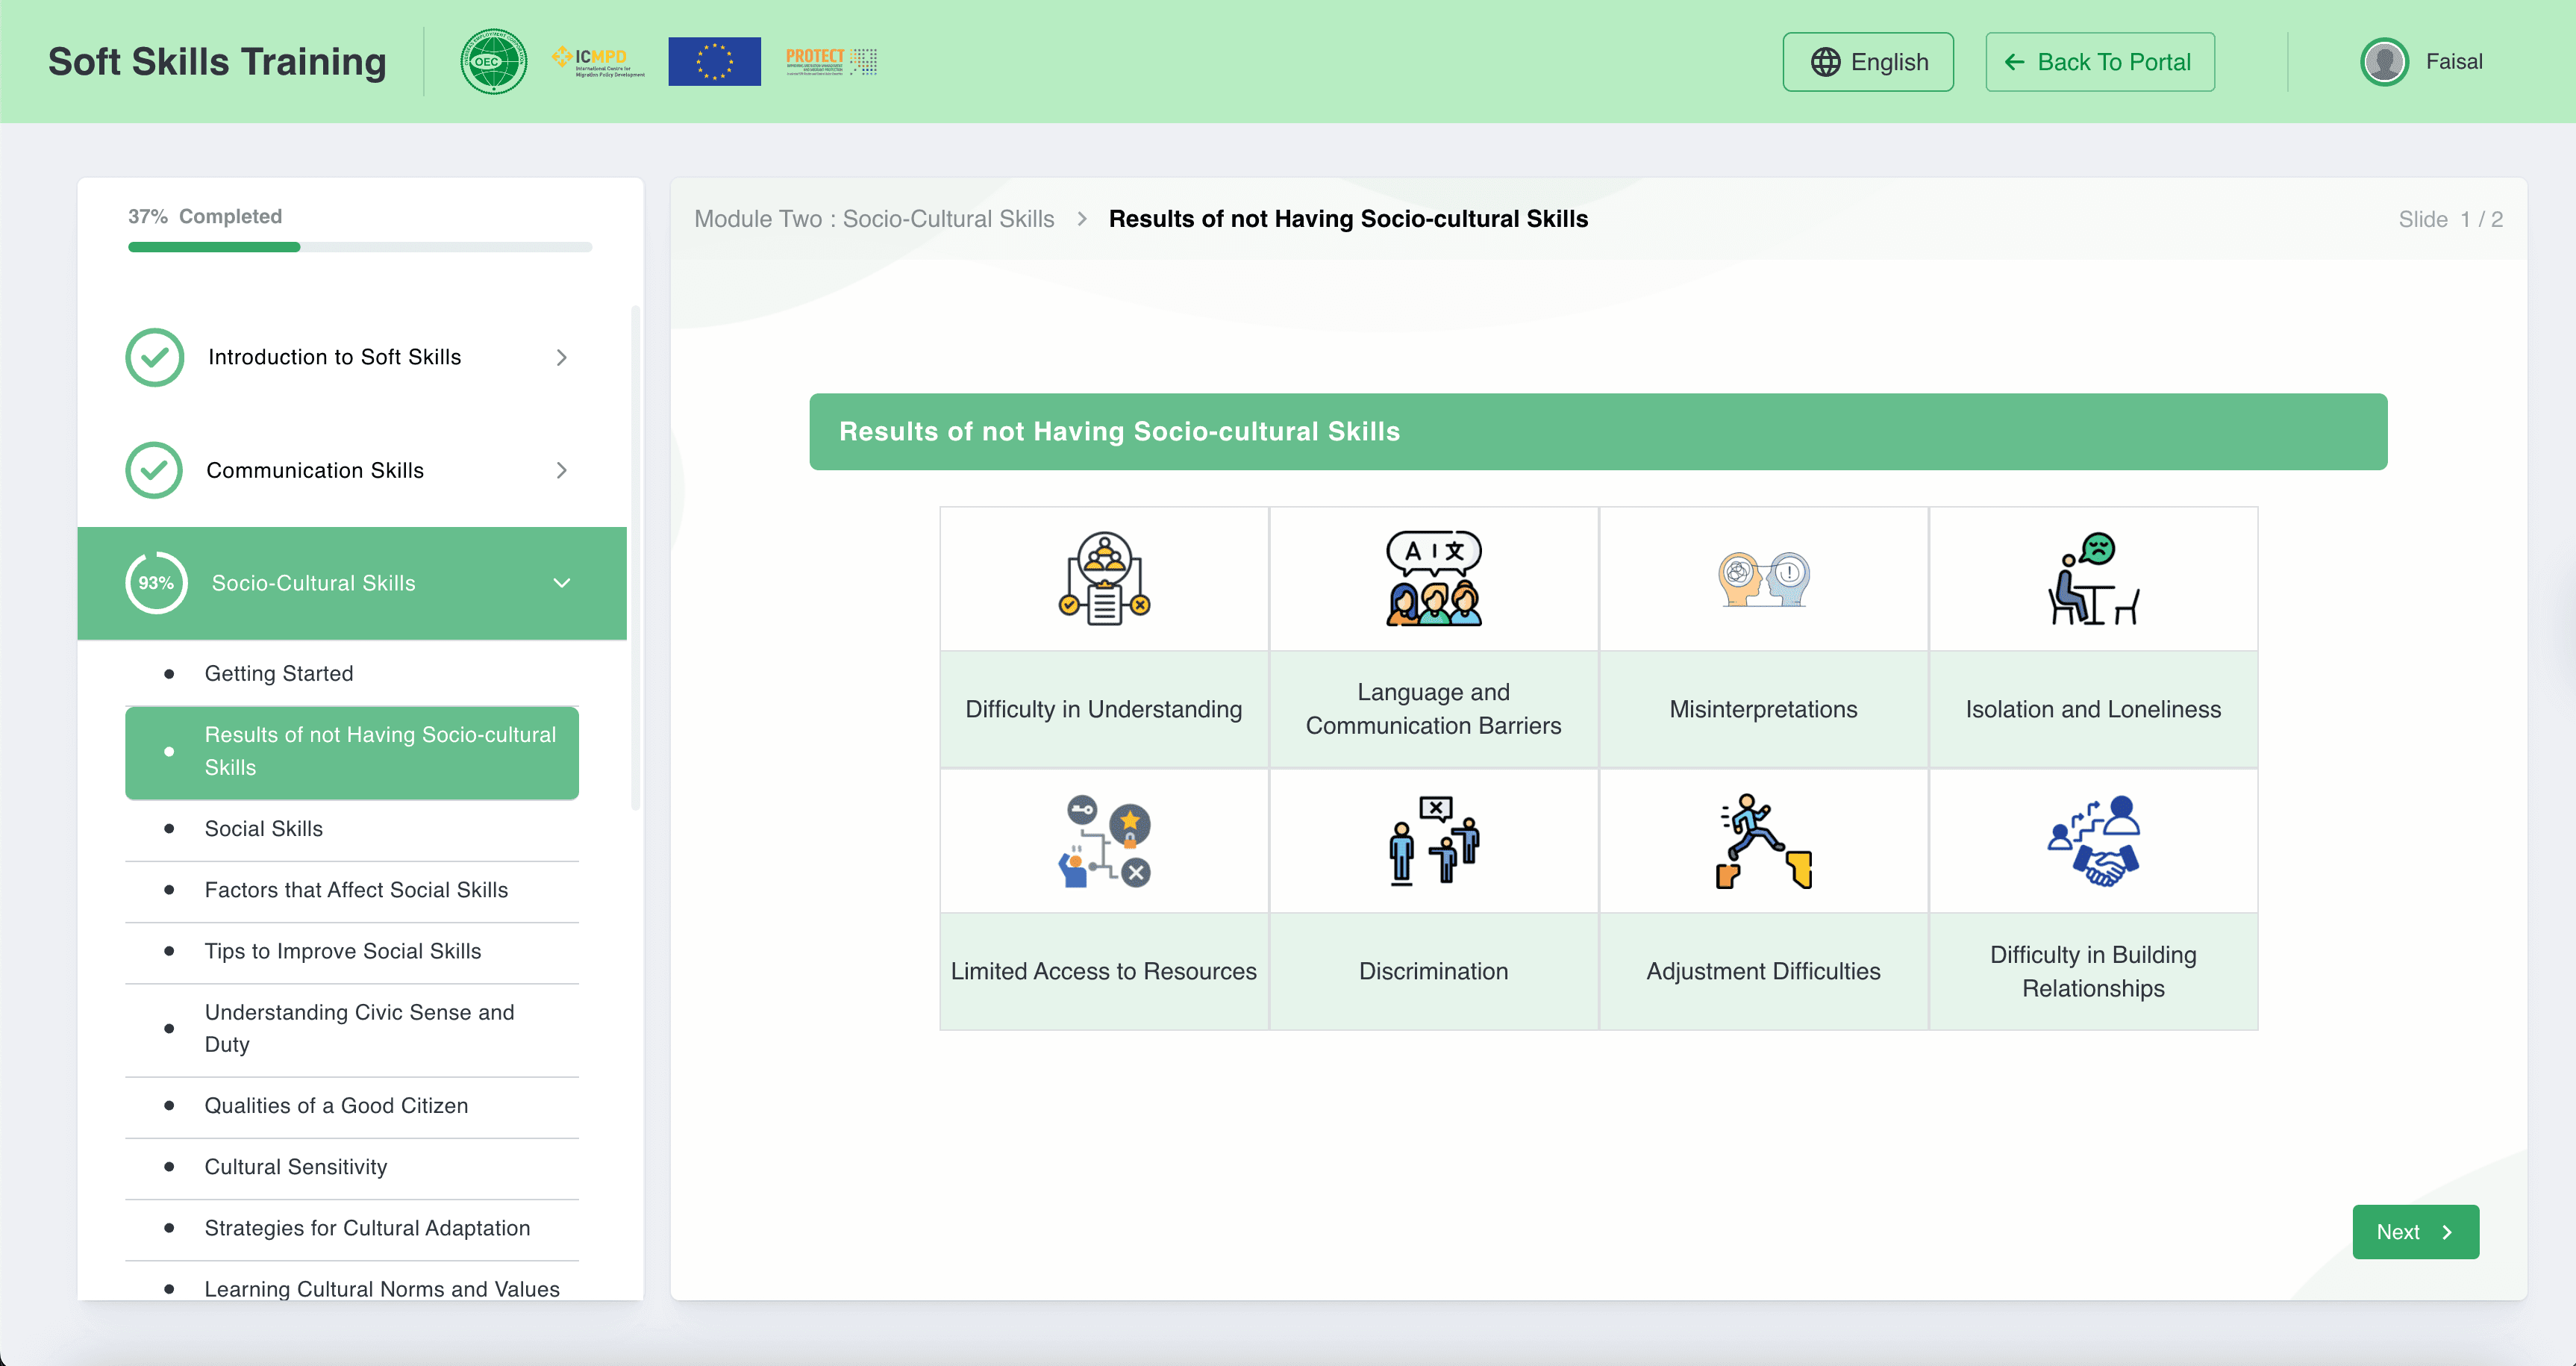
Task: Click the 93% progress ring for Socio-Cultural Skills
Action: pyautogui.click(x=156, y=583)
